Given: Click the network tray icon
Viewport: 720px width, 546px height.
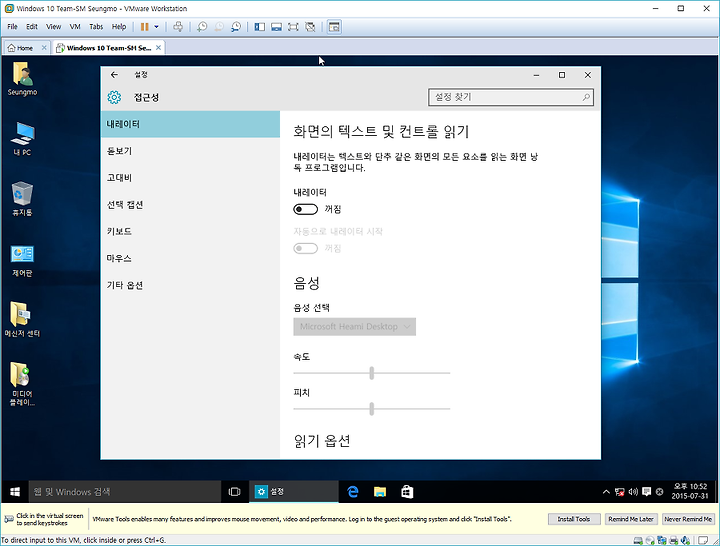Looking at the screenshot, I should coord(619,492).
